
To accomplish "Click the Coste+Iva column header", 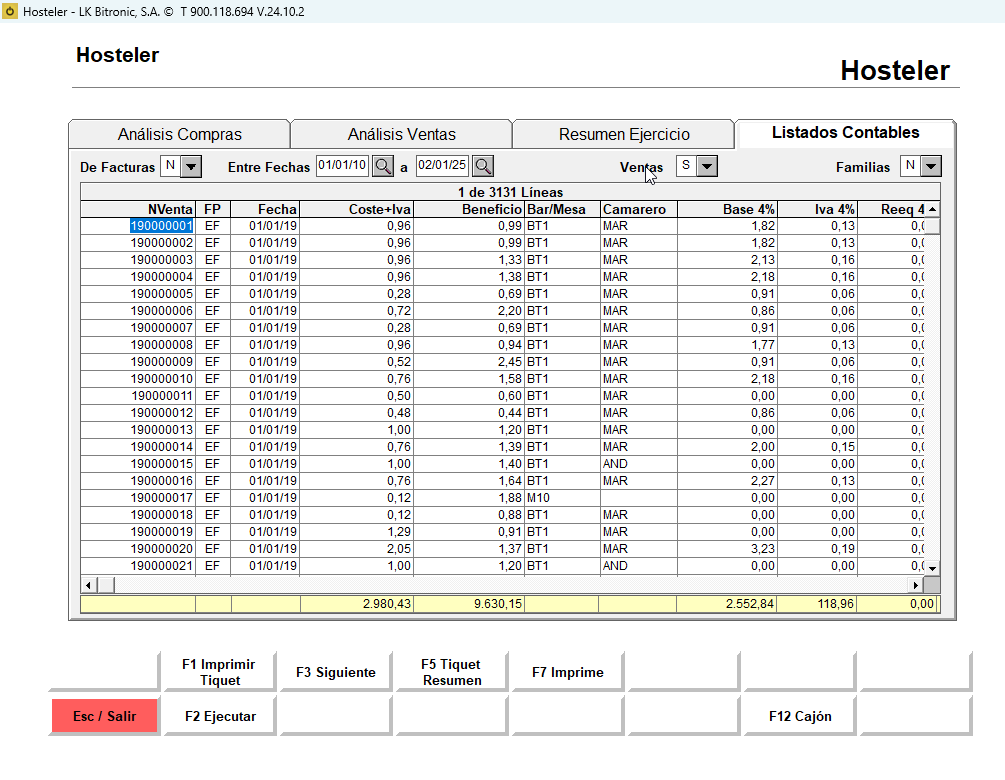I will pyautogui.click(x=356, y=210).
